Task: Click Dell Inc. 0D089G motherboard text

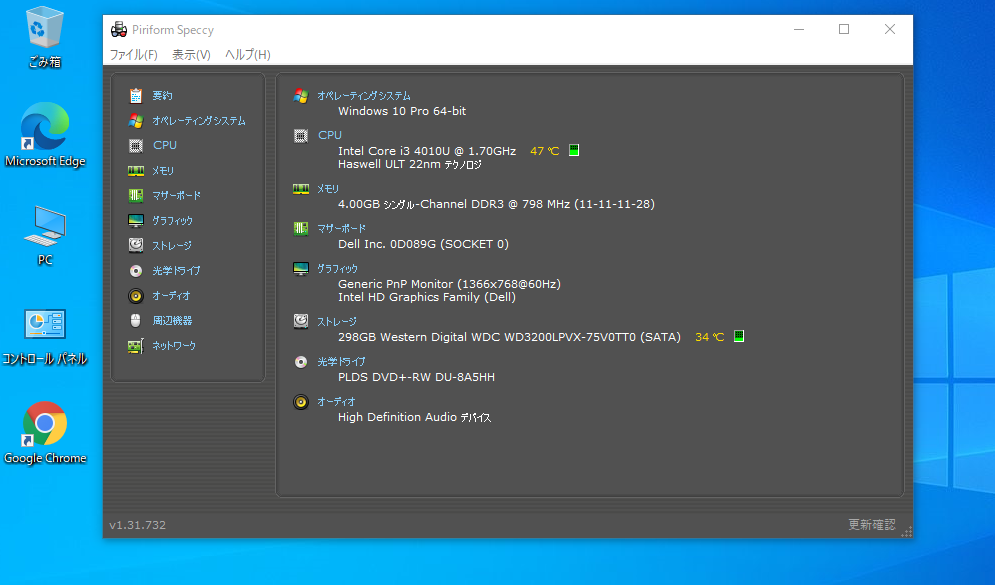Action: pos(423,244)
